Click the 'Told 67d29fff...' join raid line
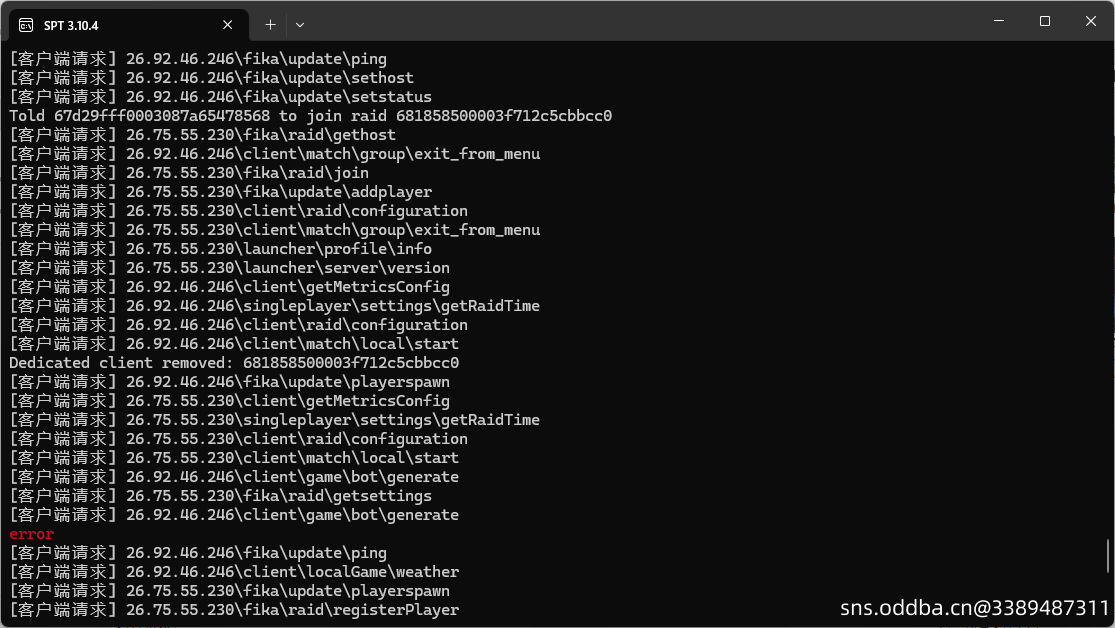This screenshot has height=628, width=1115. [310, 116]
